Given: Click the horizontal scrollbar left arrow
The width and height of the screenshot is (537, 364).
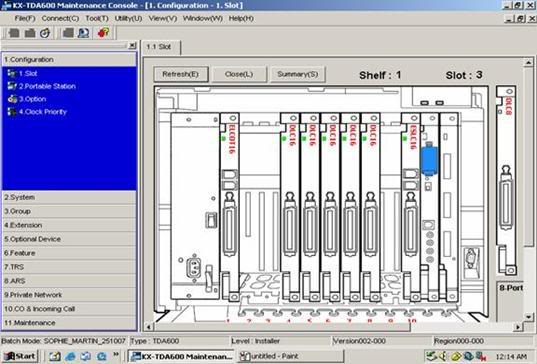Looking at the screenshot, I should pyautogui.click(x=148, y=327).
